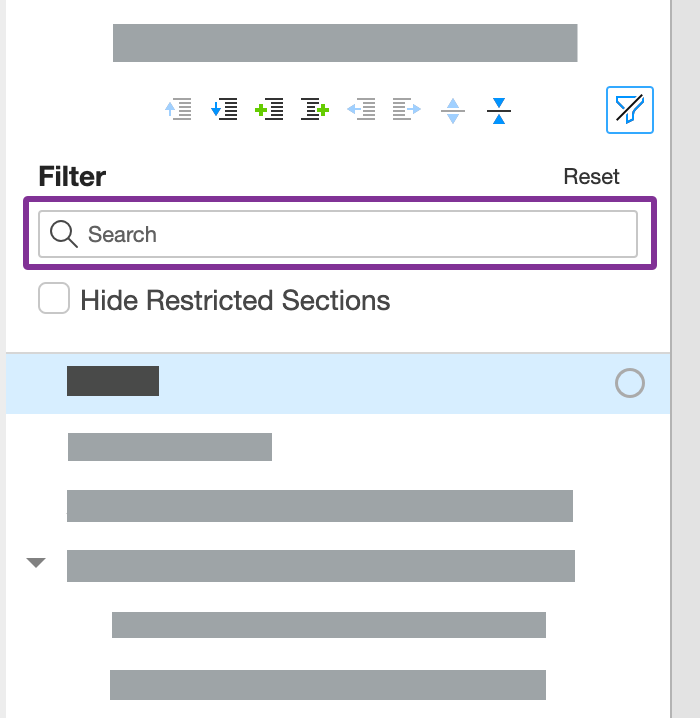
Task: Toggle the crossed-out funnel filter button
Action: point(630,110)
